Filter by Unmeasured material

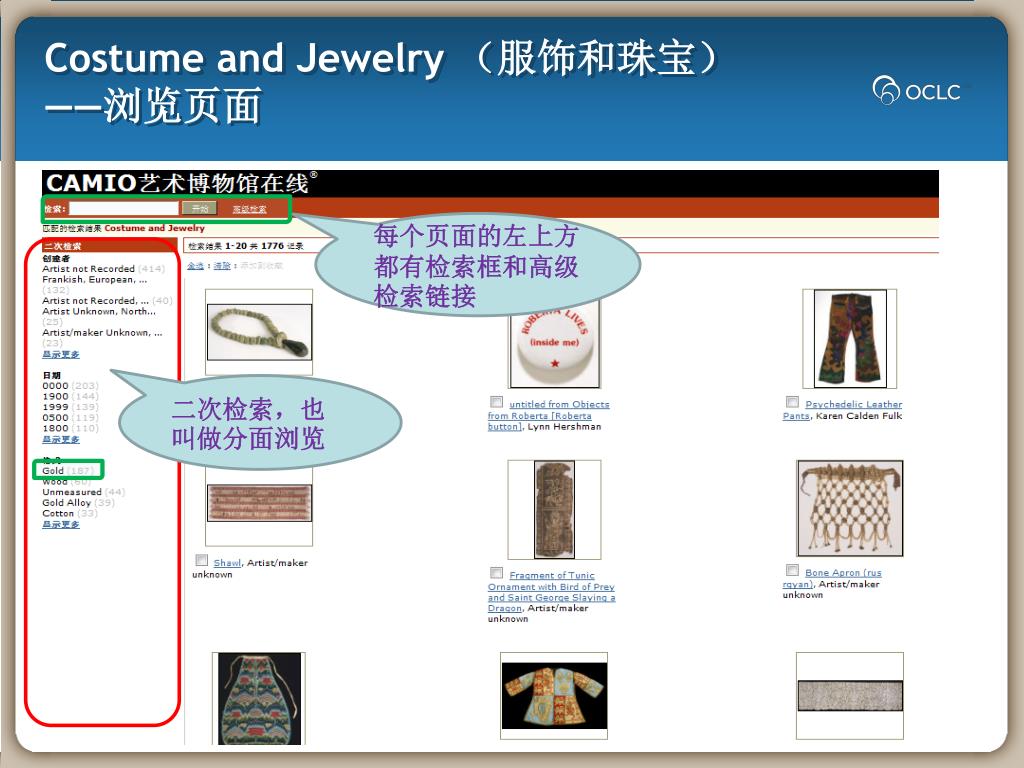[83, 492]
